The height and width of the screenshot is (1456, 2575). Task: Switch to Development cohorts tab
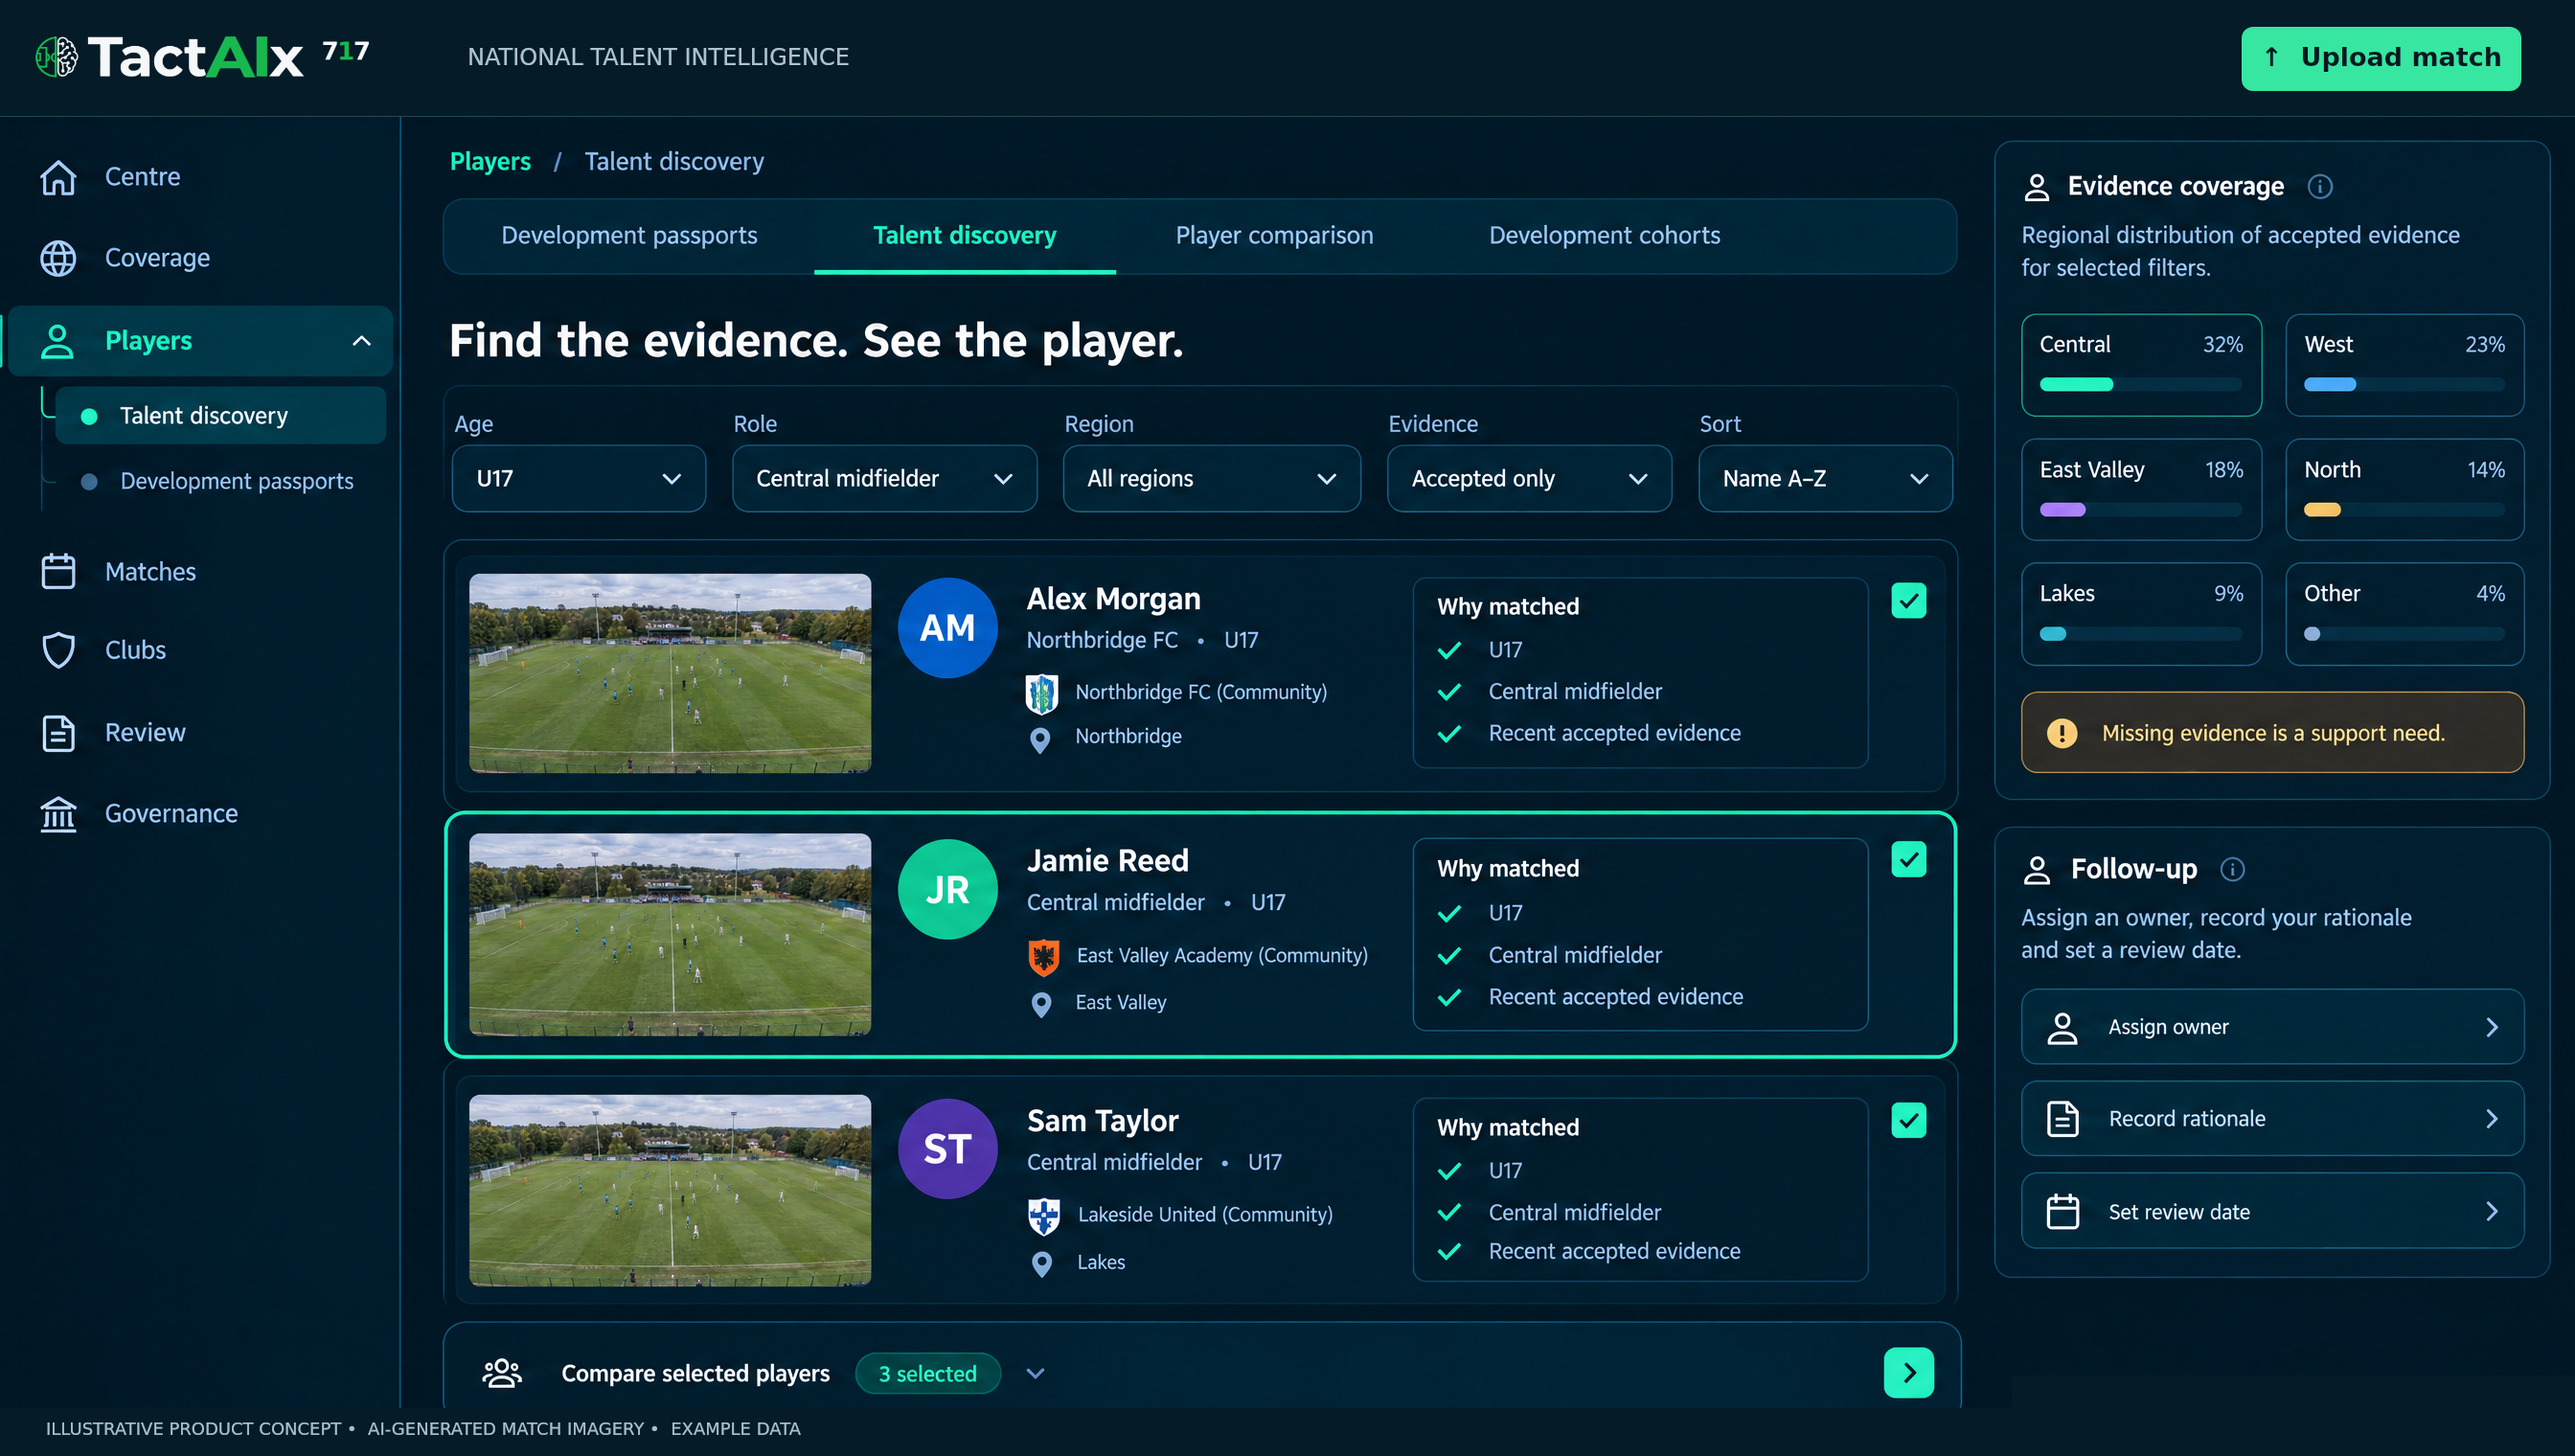(1604, 236)
